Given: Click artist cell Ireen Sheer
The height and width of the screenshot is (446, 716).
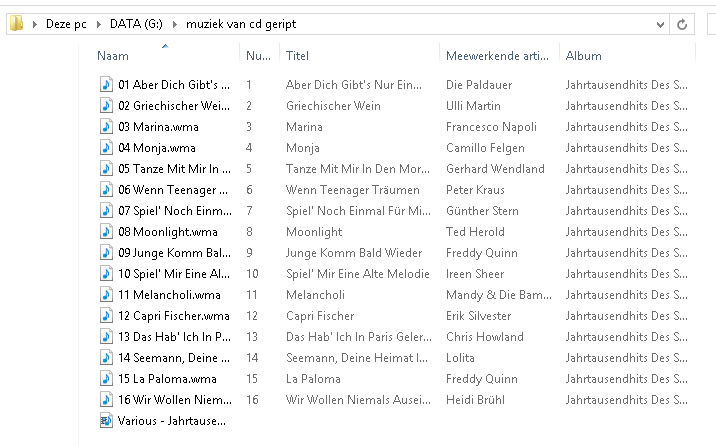Looking at the screenshot, I should (475, 273).
